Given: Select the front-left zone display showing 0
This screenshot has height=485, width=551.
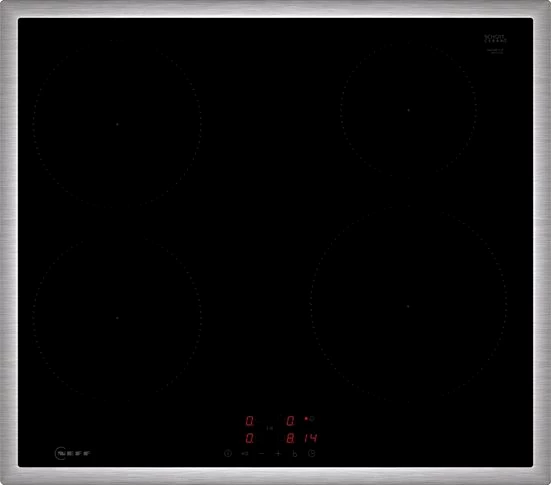Looking at the screenshot, I should click(x=249, y=438).
